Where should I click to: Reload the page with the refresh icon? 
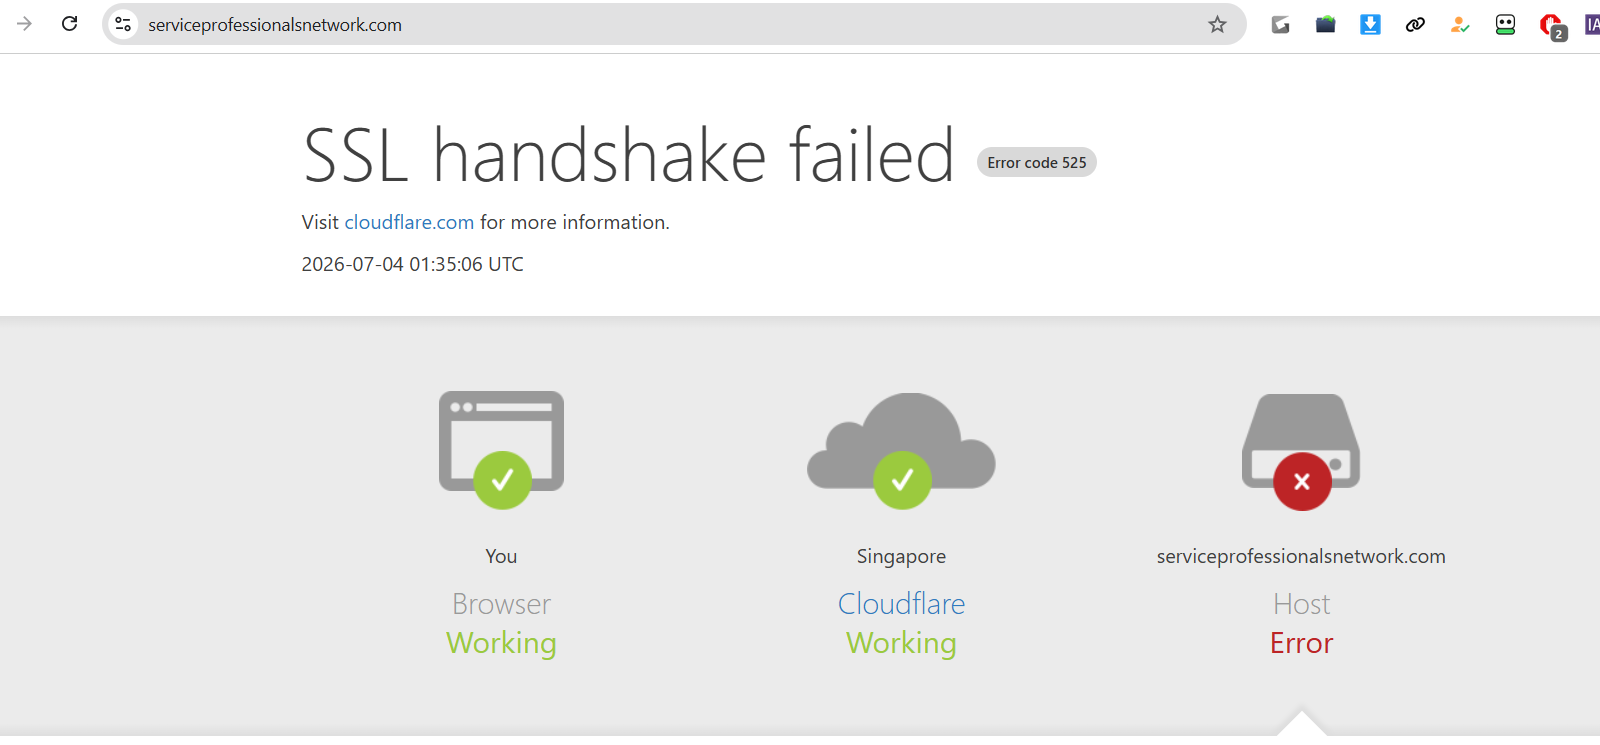69,24
